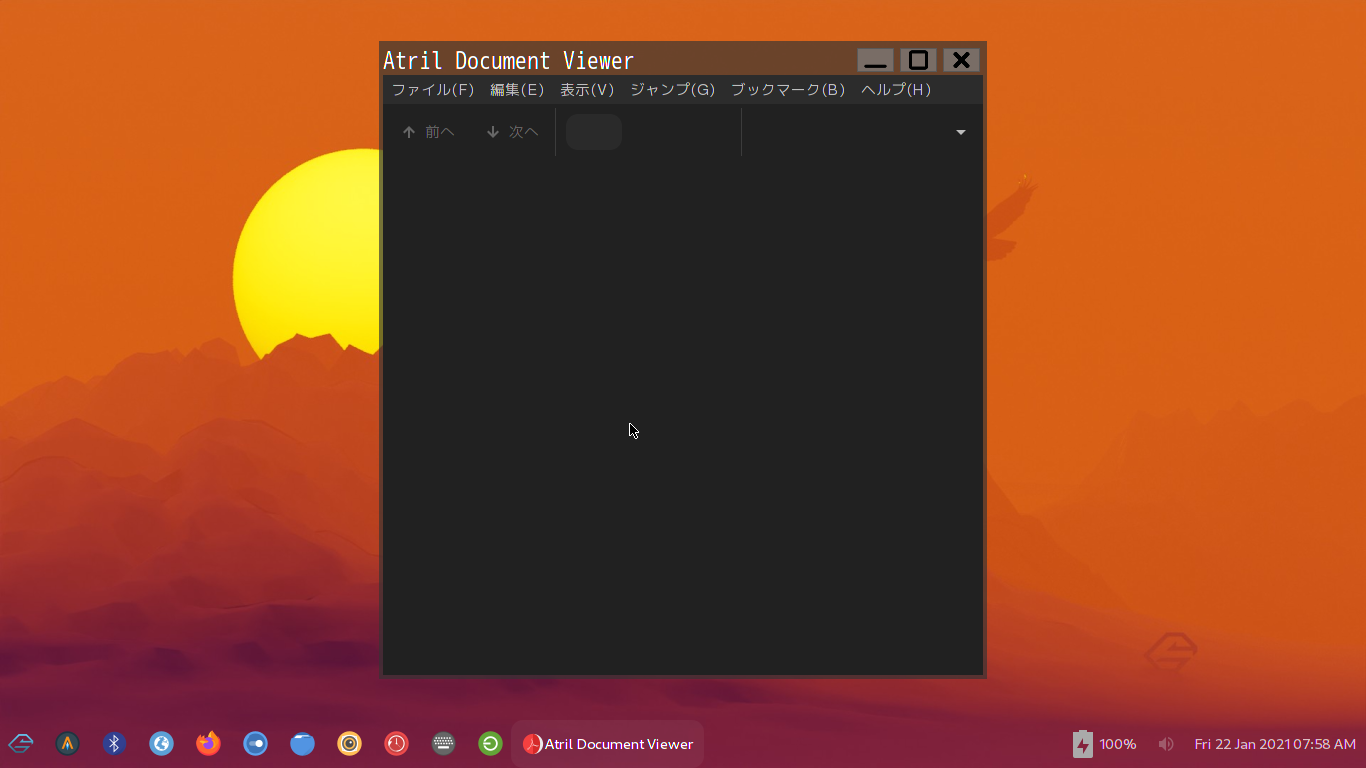Open the ファイル(F) menu

coord(433,90)
